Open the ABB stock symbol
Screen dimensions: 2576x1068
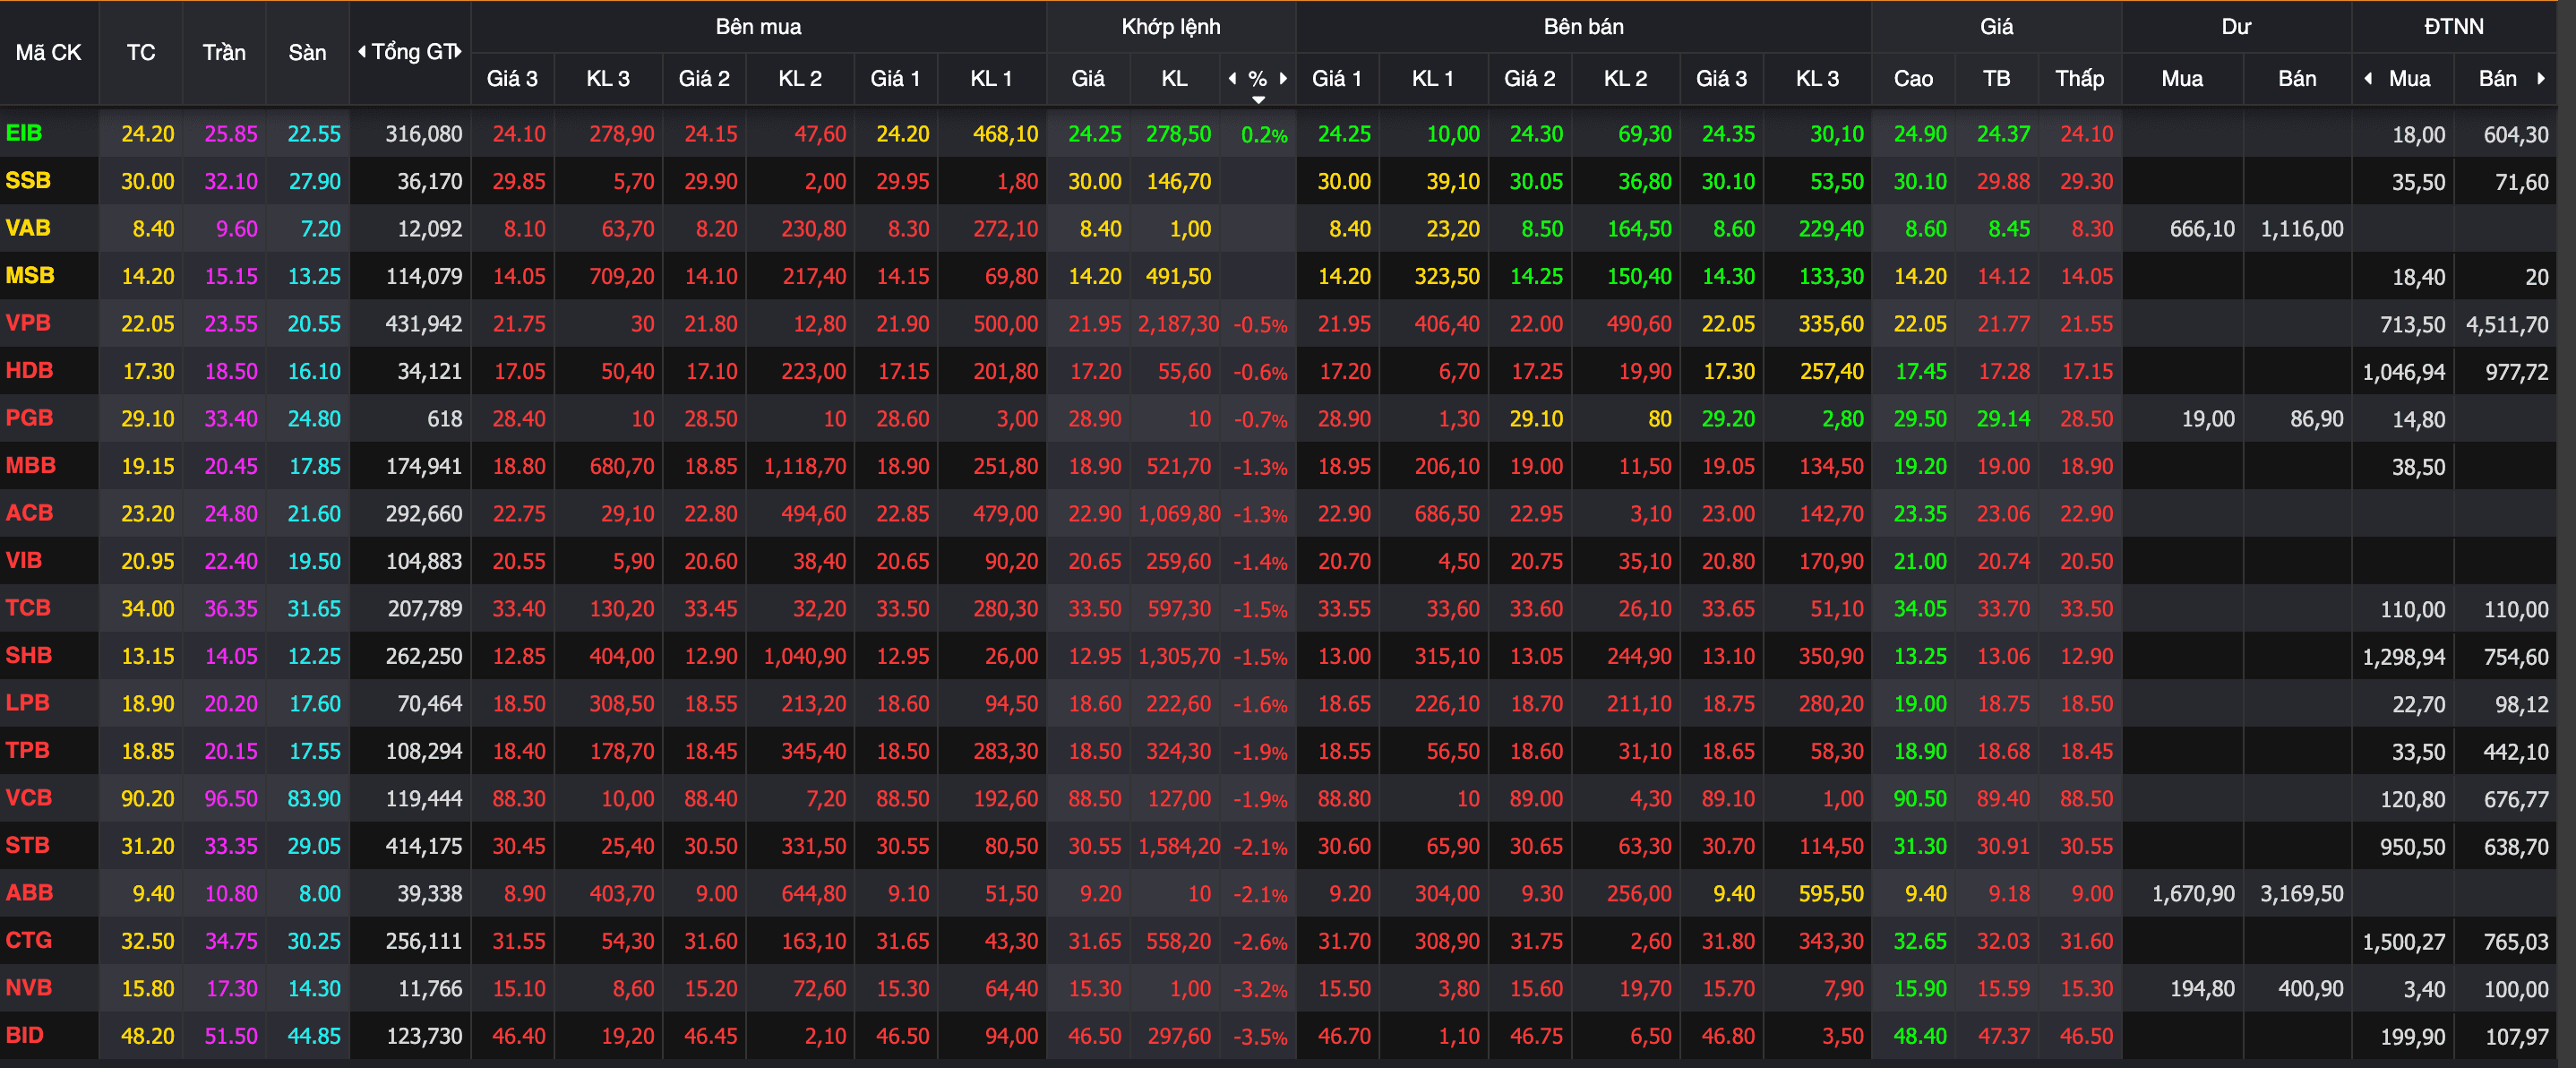pyautogui.click(x=29, y=893)
